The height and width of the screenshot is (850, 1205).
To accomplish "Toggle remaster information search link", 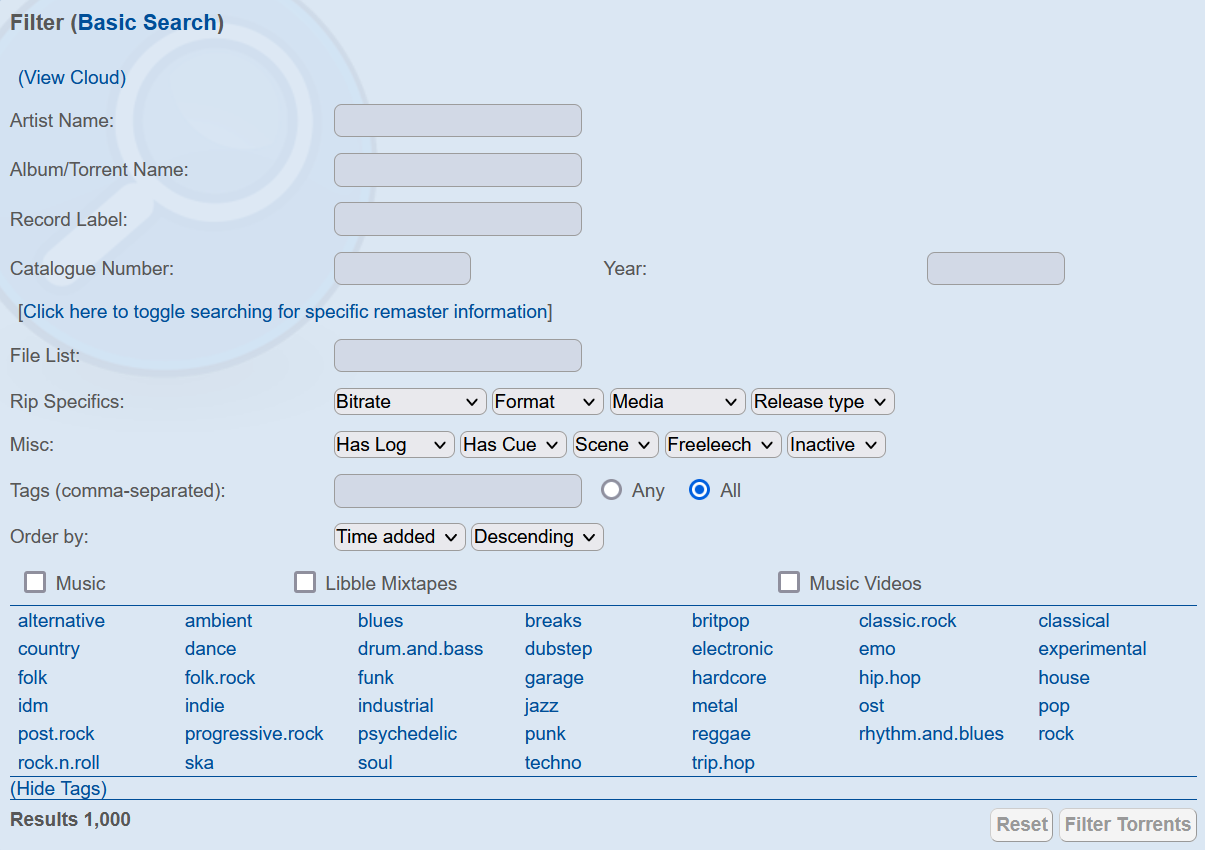I will (x=285, y=312).
